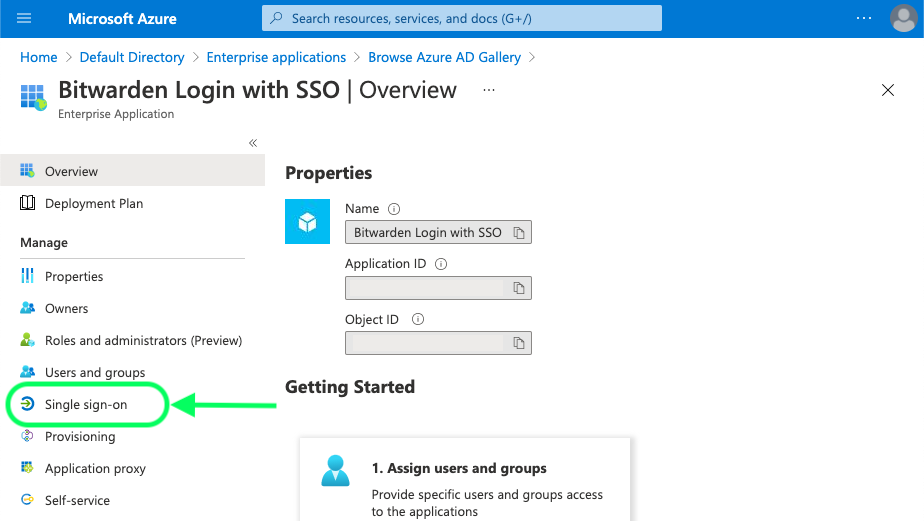
Task: Show info tooltip for Application ID
Action: [x=441, y=264]
